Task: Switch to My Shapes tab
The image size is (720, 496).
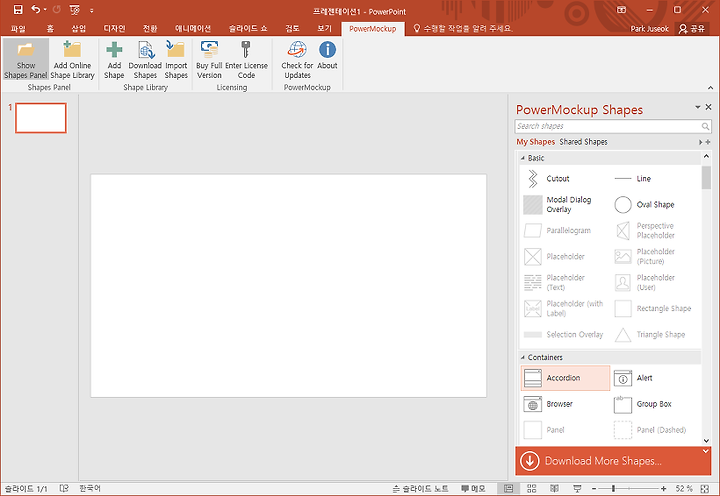Action: (x=535, y=142)
